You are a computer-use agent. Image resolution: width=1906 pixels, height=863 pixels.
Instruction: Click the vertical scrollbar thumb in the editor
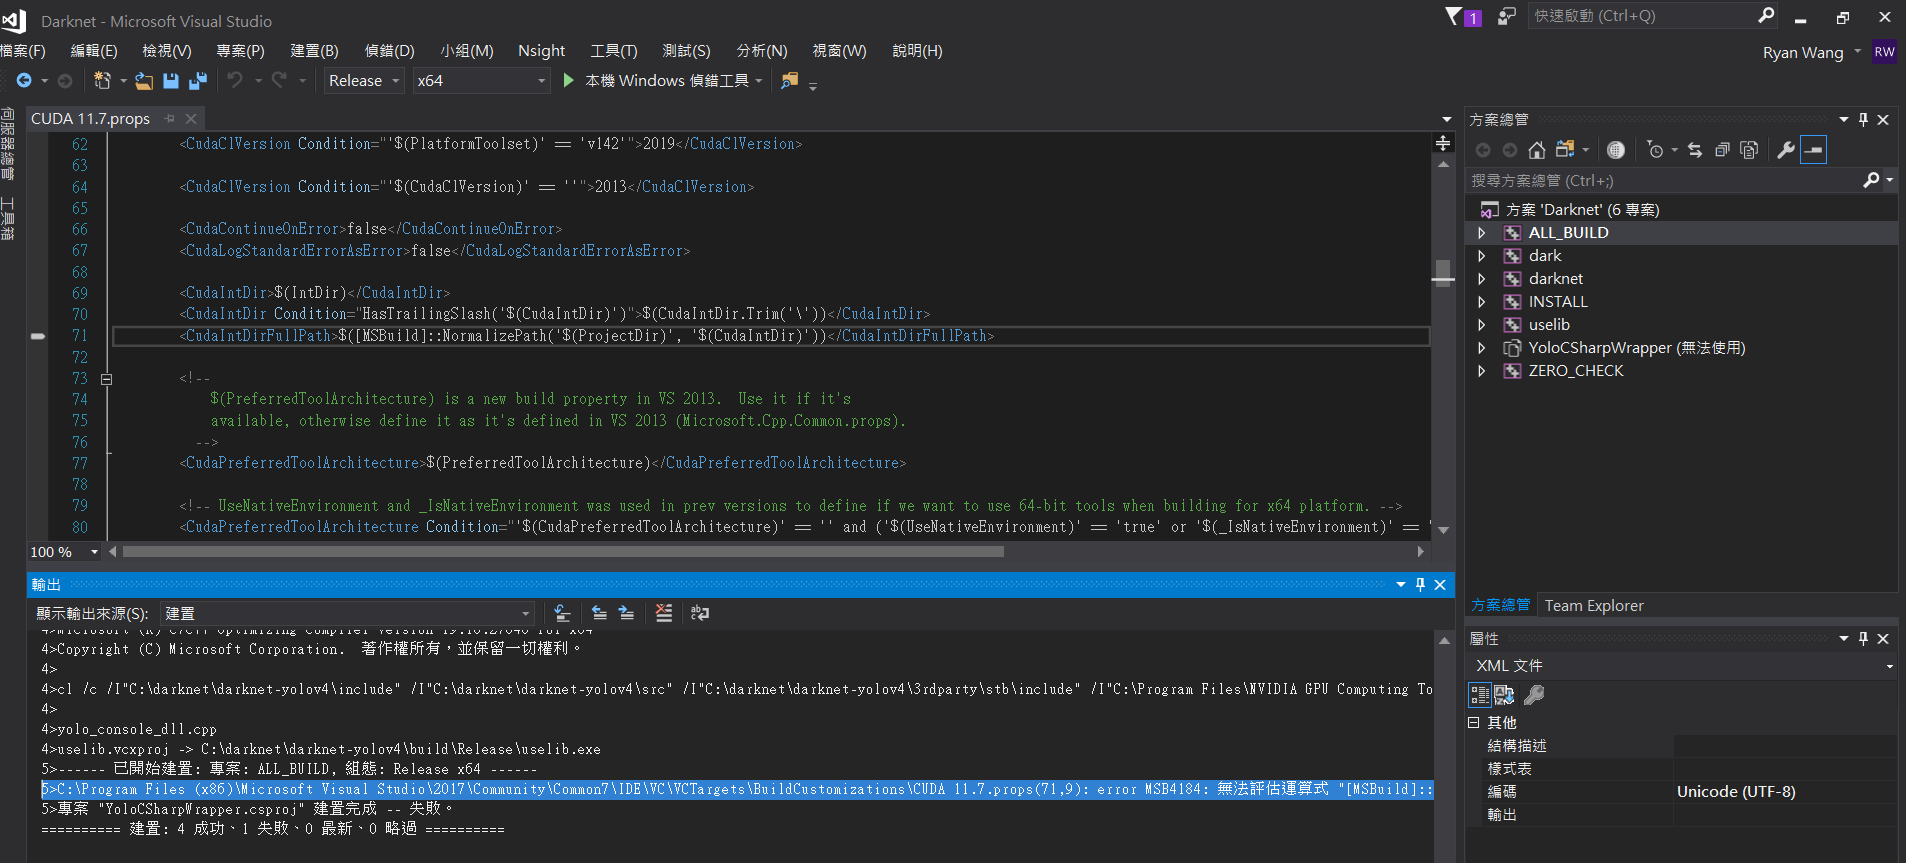1443,272
